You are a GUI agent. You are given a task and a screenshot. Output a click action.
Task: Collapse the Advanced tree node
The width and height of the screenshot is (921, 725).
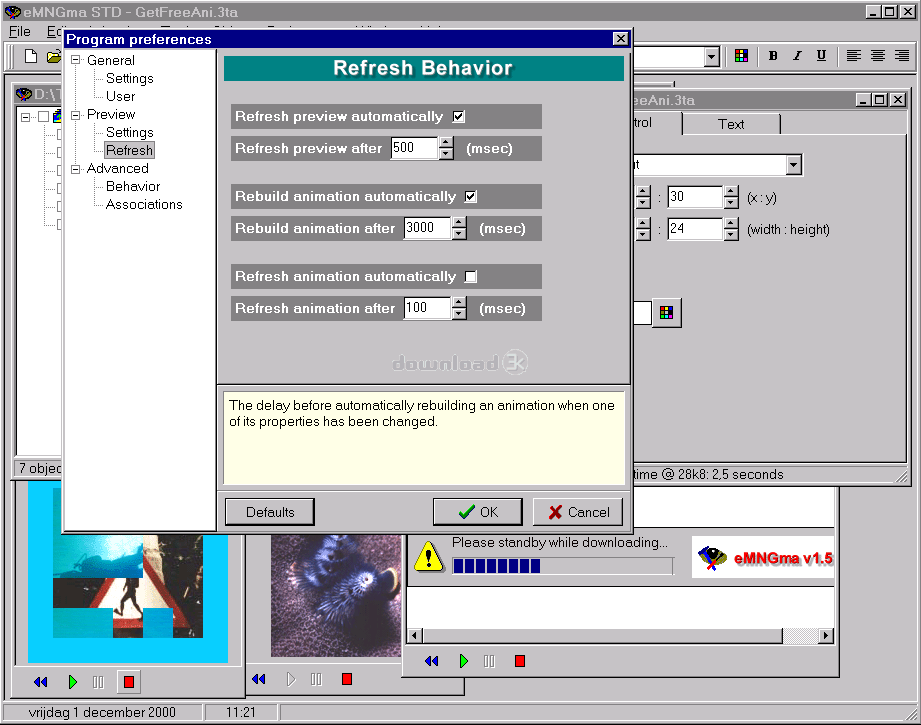click(75, 169)
